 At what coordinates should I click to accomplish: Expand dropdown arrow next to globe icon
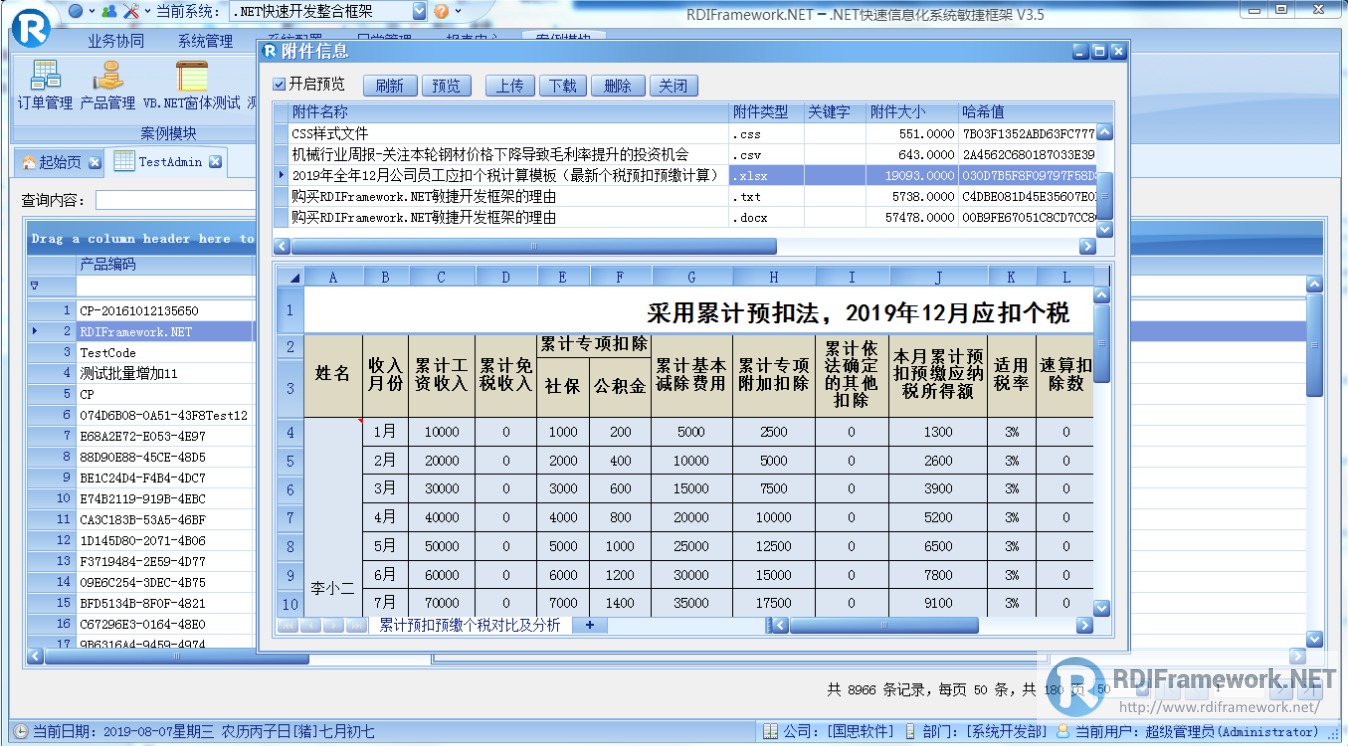click(91, 11)
